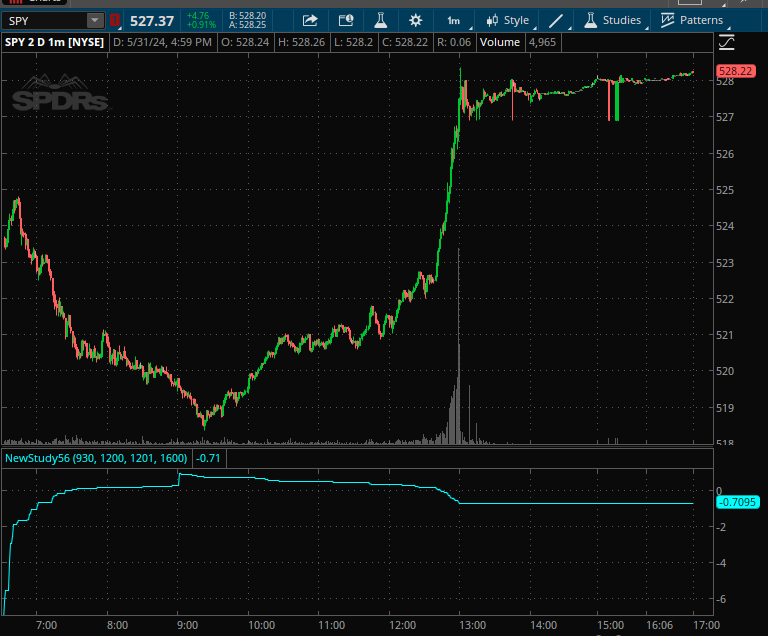Click the chart snapshot icon next to share
768x636 pixels.
point(345,20)
